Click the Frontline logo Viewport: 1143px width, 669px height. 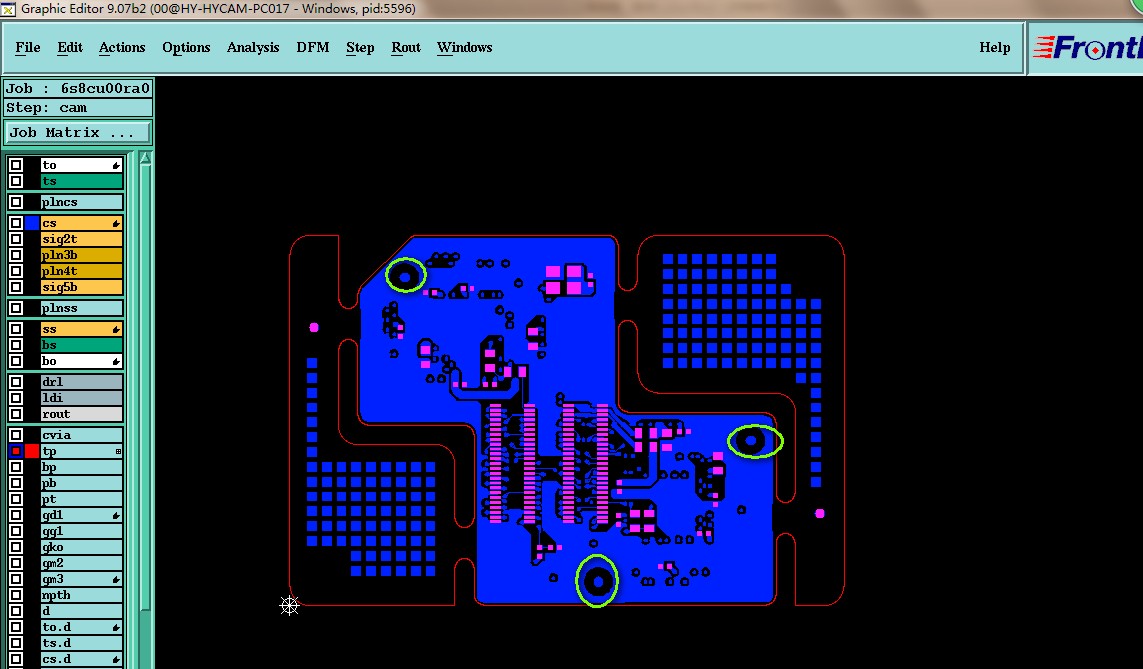[x=1088, y=48]
